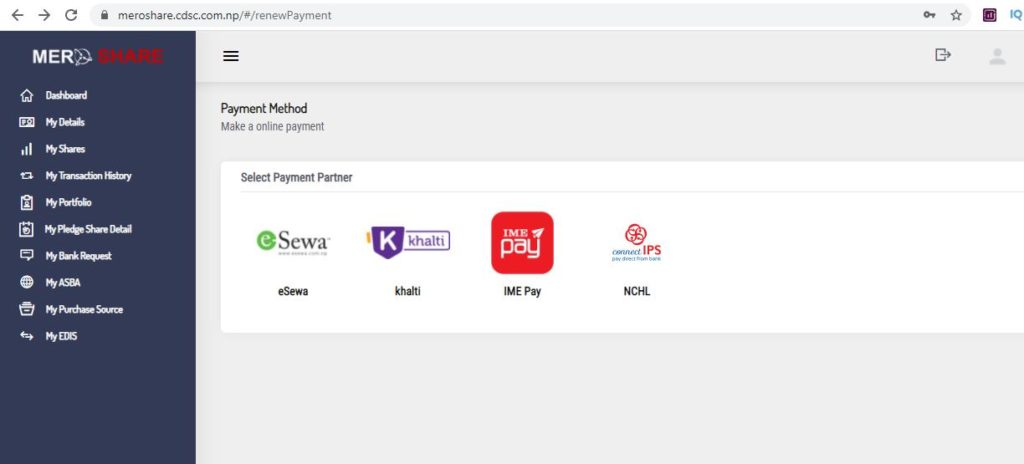Reload the page in browser
Screen dimensions: 1024x464
pyautogui.click(x=71, y=15)
